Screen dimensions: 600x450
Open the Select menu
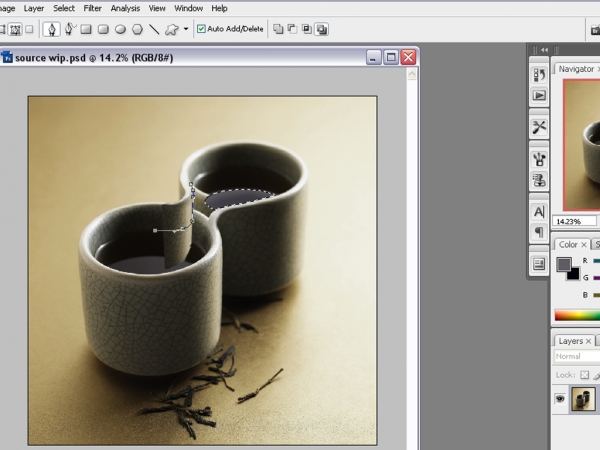coord(64,8)
